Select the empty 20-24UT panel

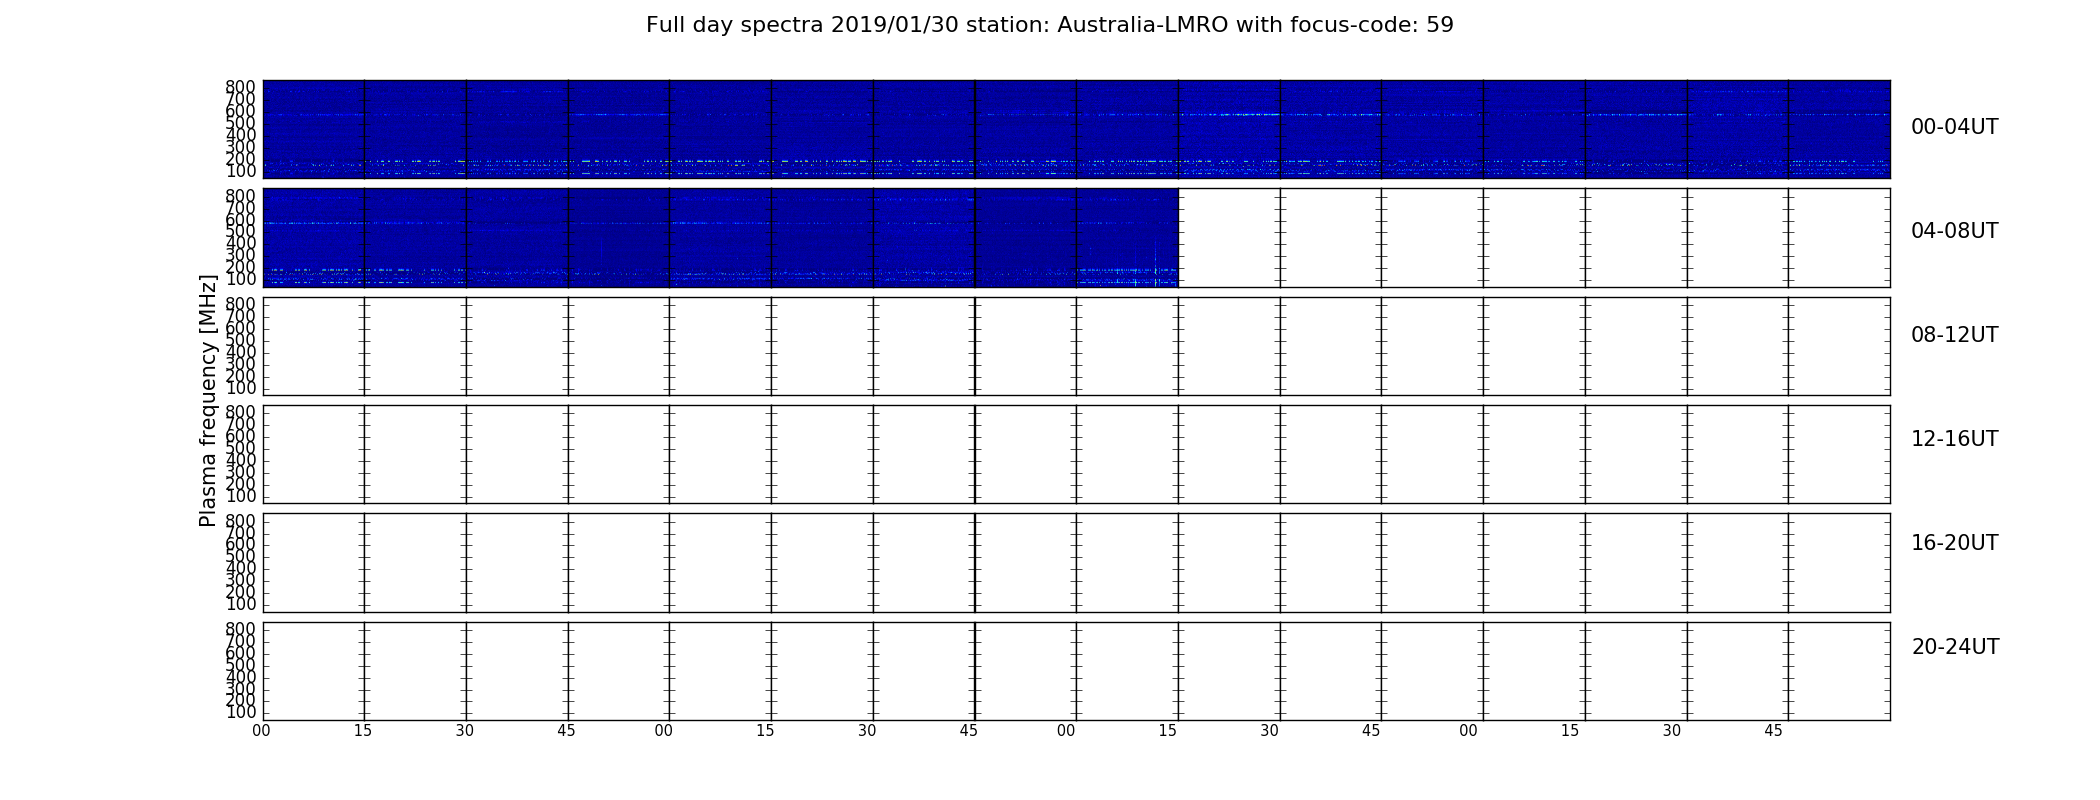pos(1076,671)
